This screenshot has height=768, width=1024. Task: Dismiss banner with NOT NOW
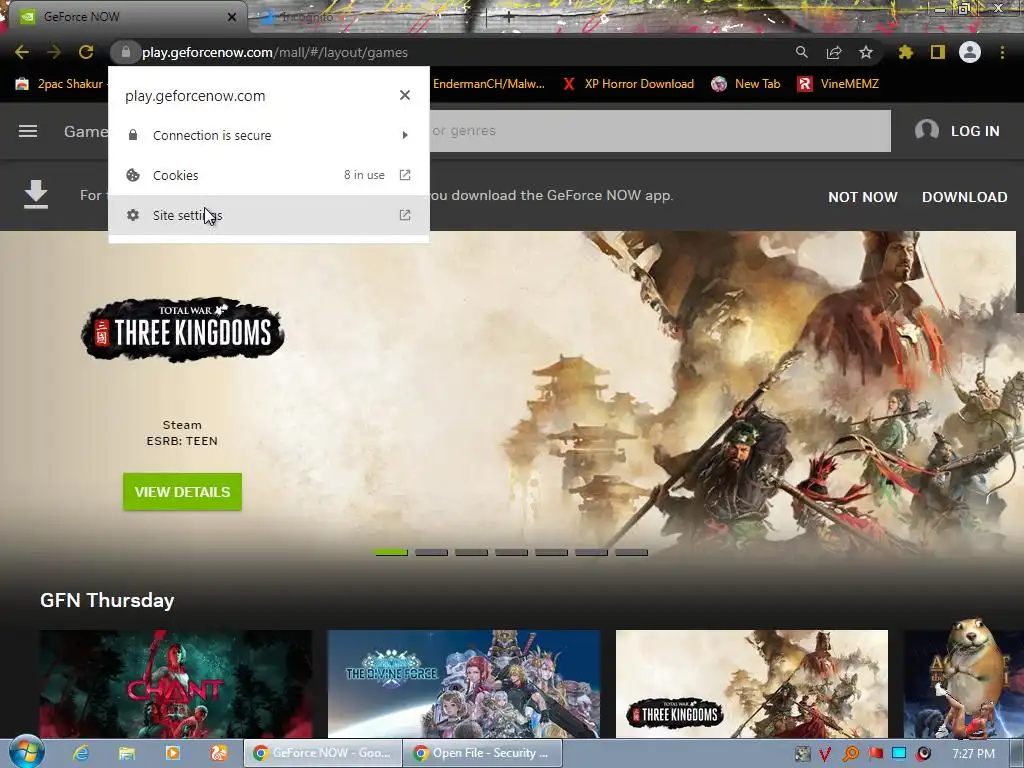[863, 197]
